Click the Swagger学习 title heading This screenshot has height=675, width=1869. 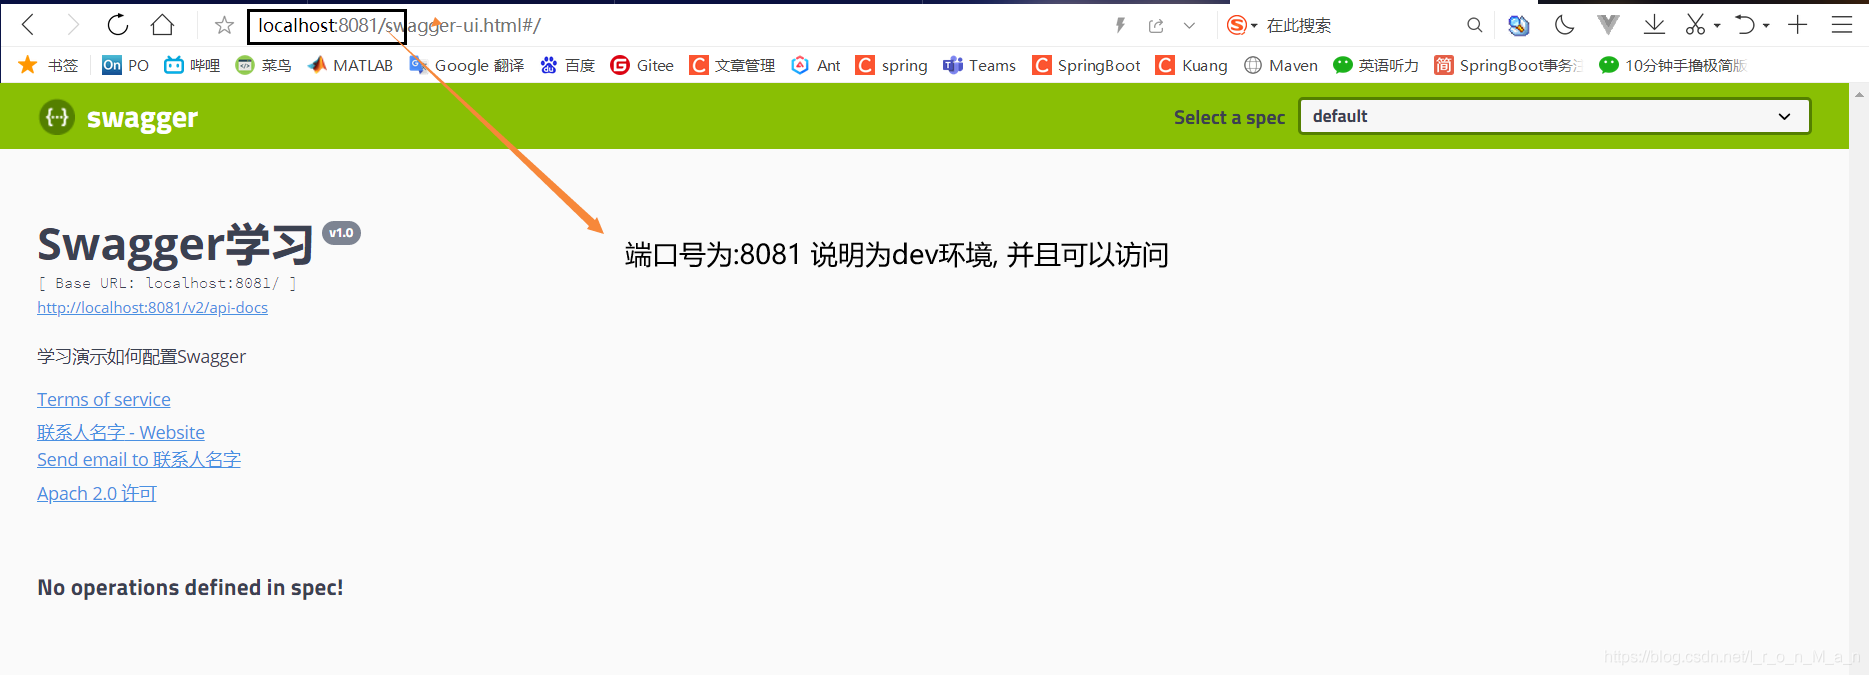[x=176, y=245]
